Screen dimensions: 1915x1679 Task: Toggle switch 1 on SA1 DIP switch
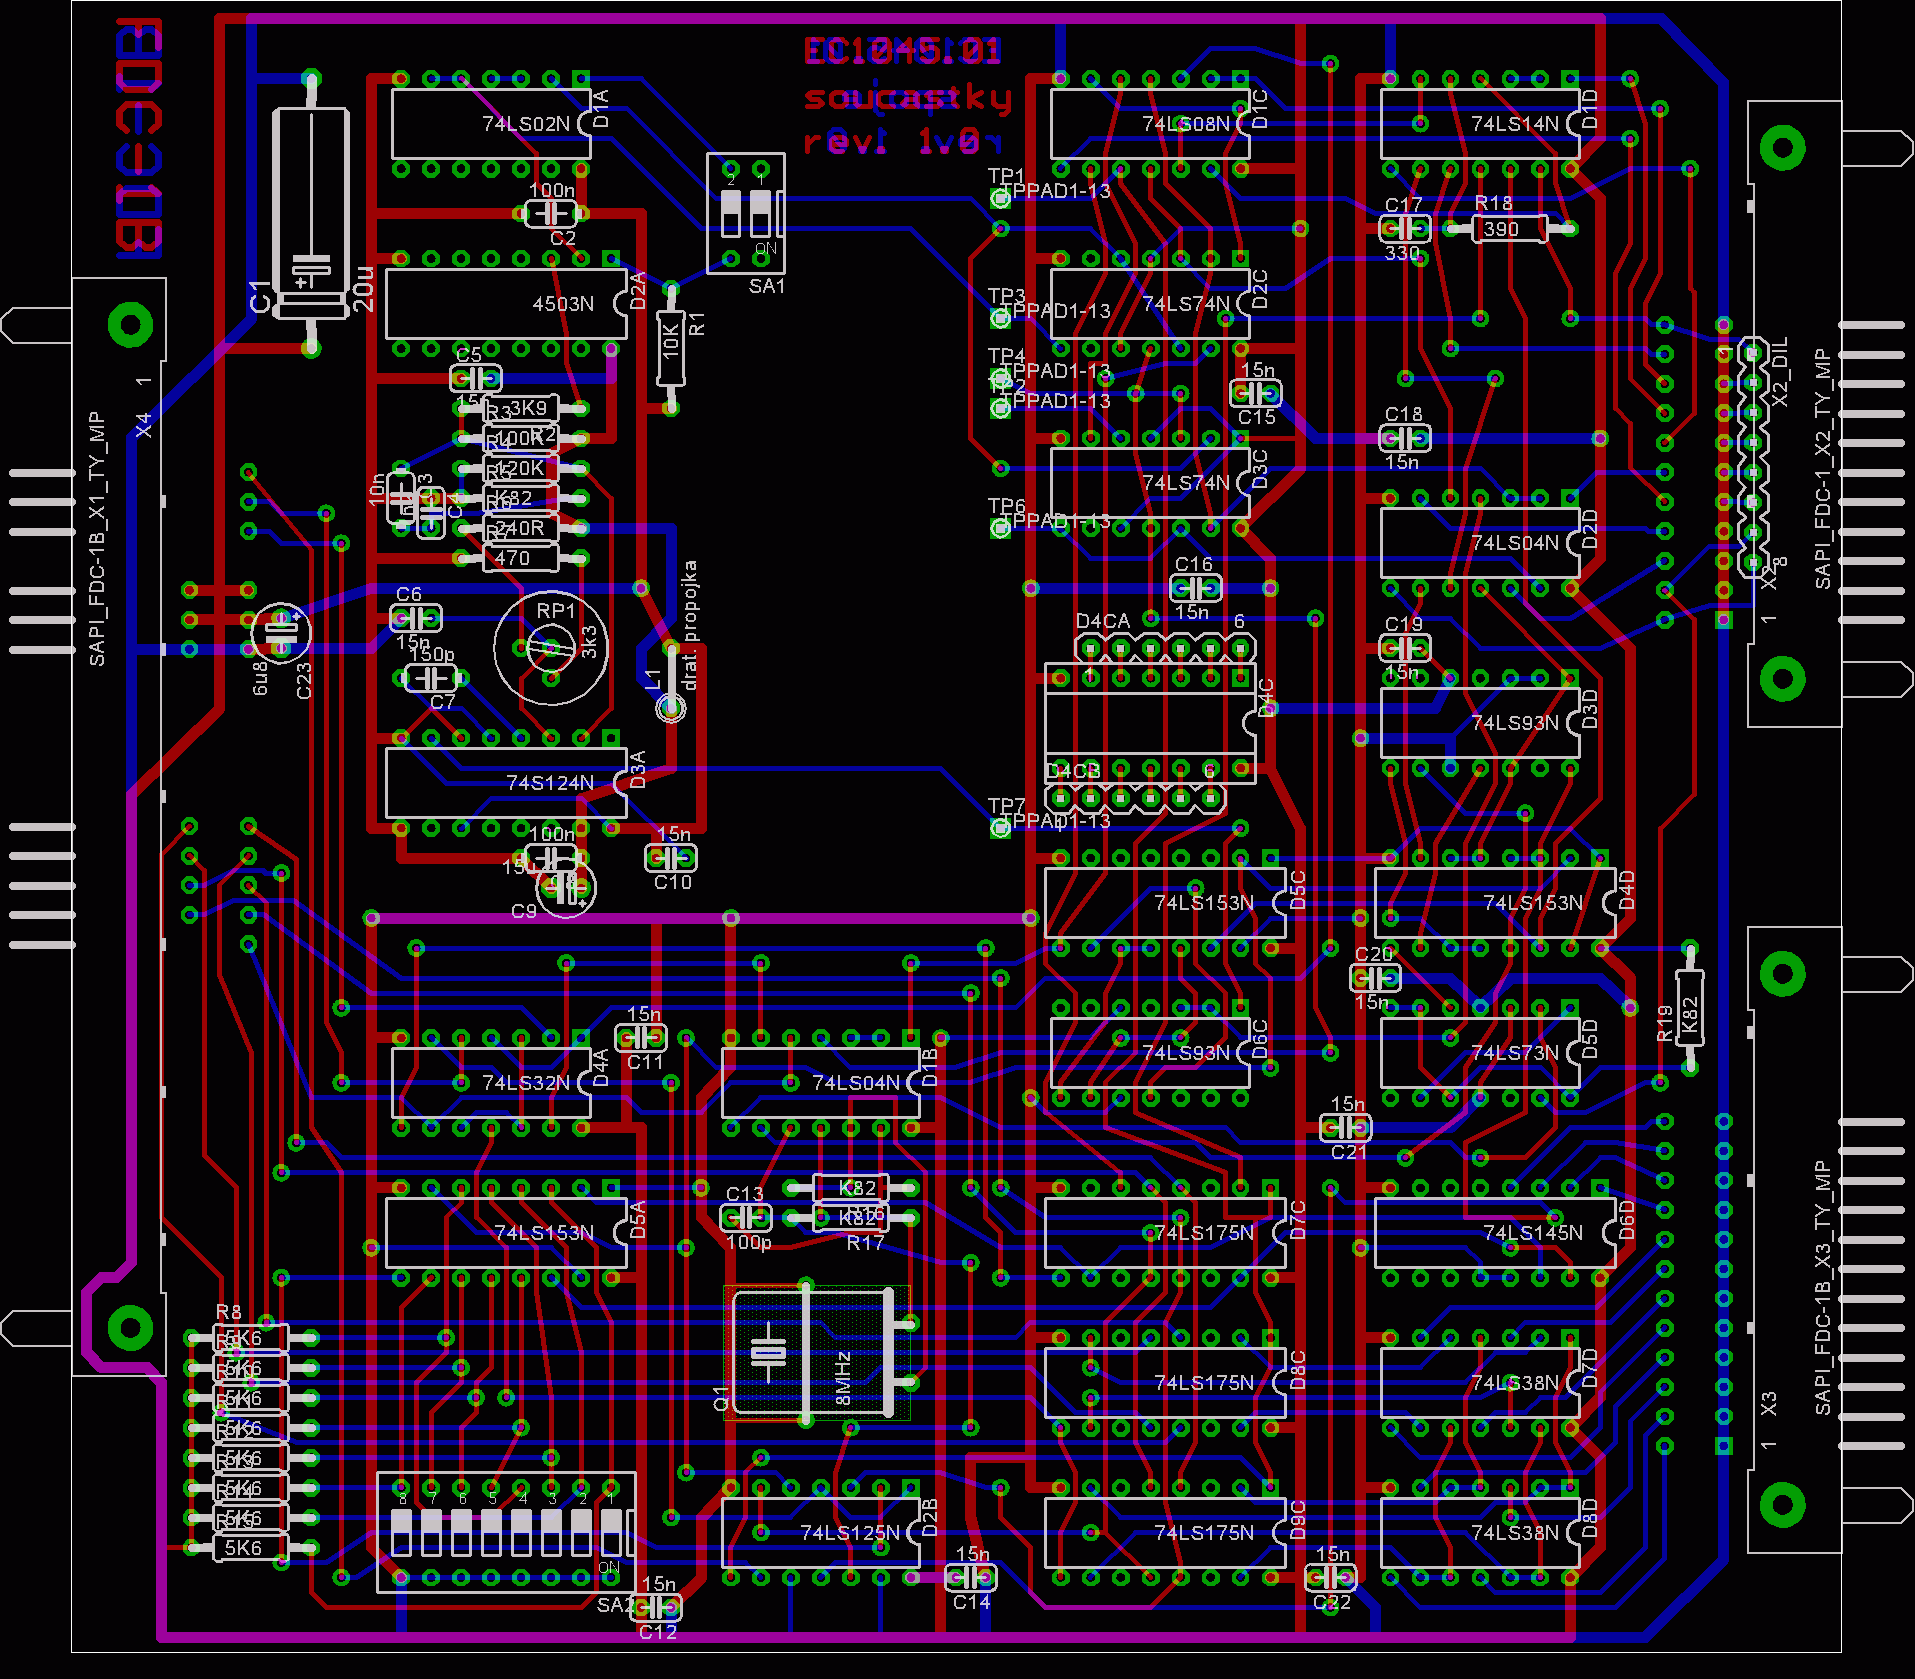[x=761, y=213]
